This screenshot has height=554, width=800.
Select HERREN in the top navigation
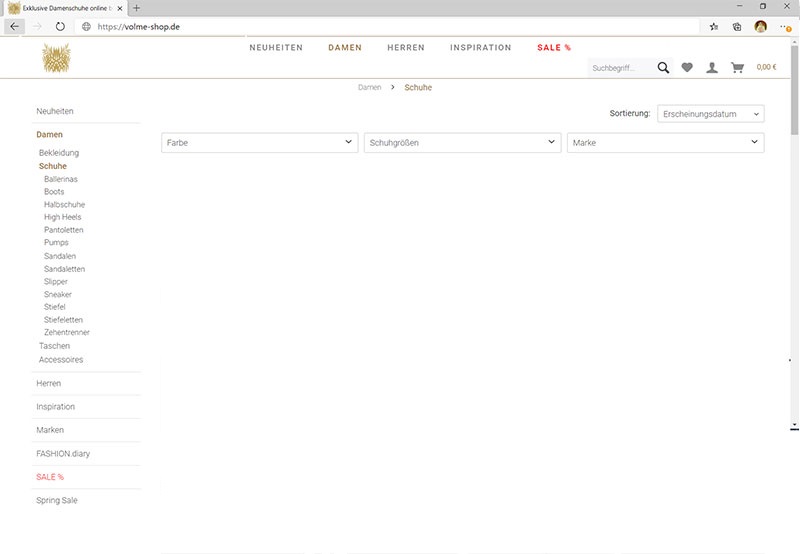[x=406, y=48]
